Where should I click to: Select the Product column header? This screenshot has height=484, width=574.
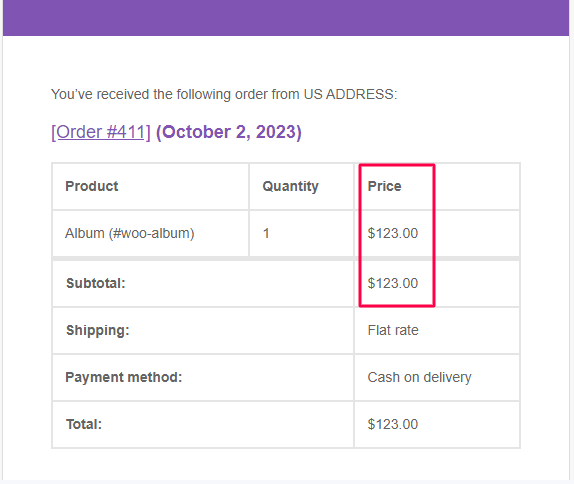[x=92, y=186]
